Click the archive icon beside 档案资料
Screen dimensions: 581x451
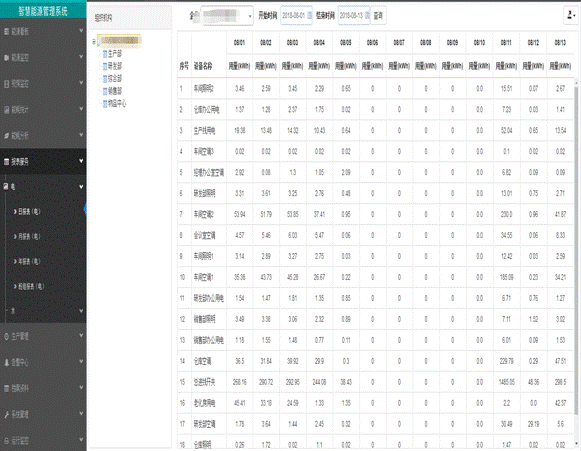[x=6, y=388]
